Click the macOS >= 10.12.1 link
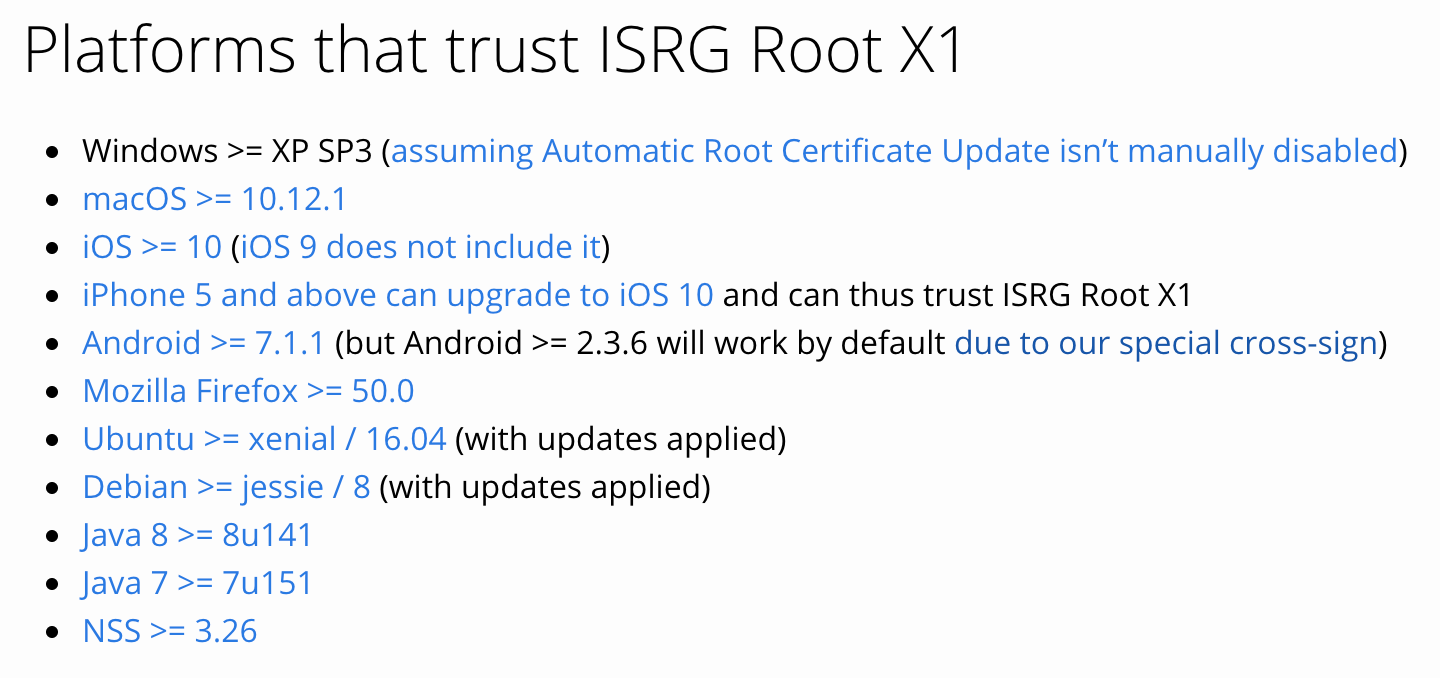This screenshot has width=1440, height=678. [214, 198]
